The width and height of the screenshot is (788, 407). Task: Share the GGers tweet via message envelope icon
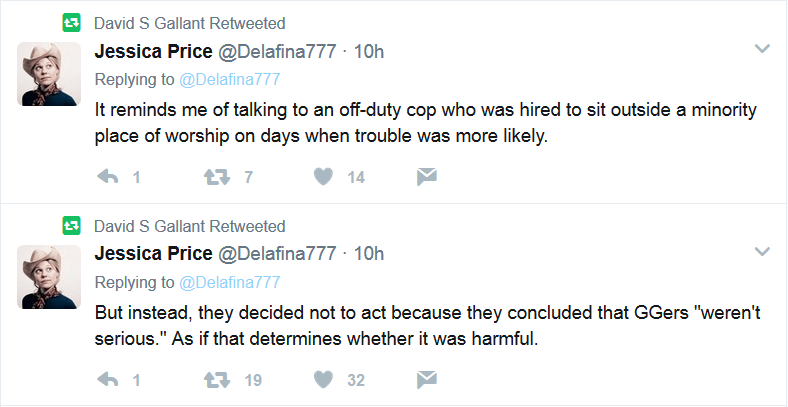coord(427,380)
